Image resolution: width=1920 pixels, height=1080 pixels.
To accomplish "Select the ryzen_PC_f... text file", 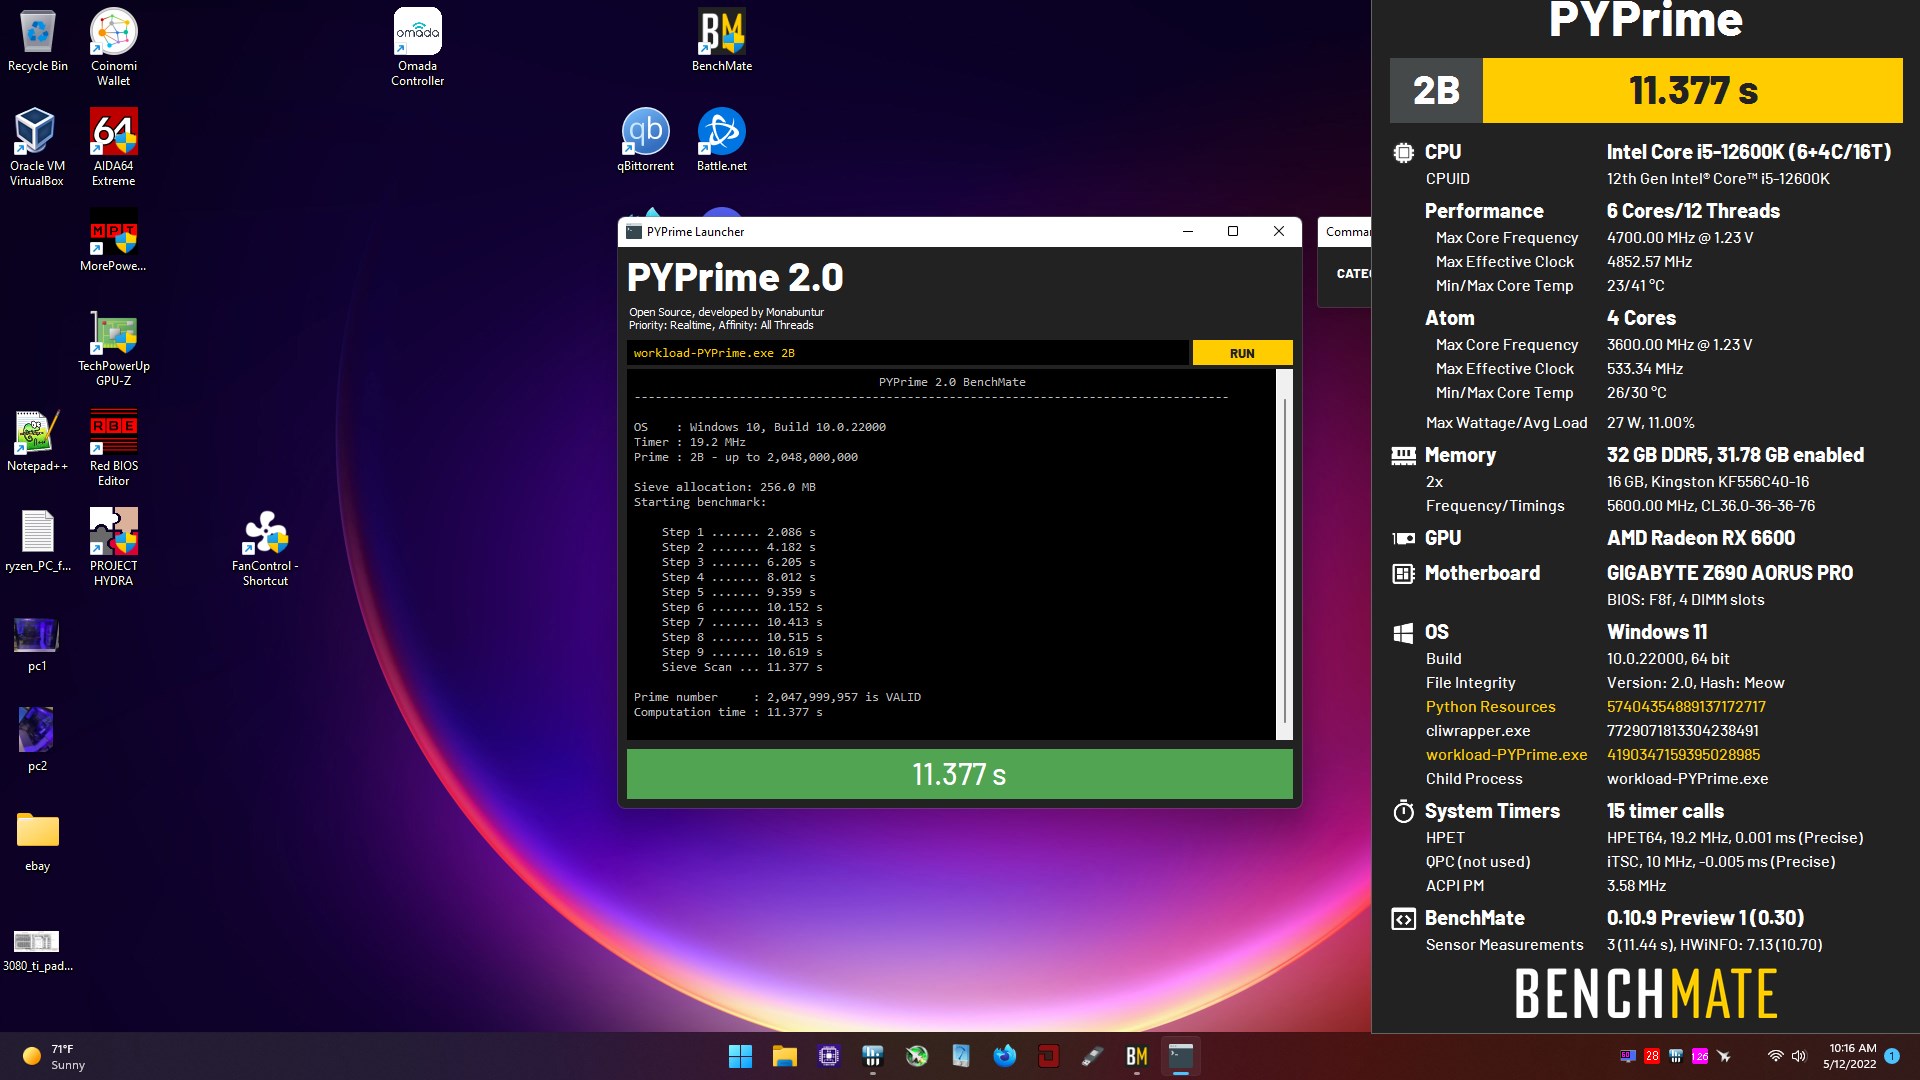I will tap(38, 540).
